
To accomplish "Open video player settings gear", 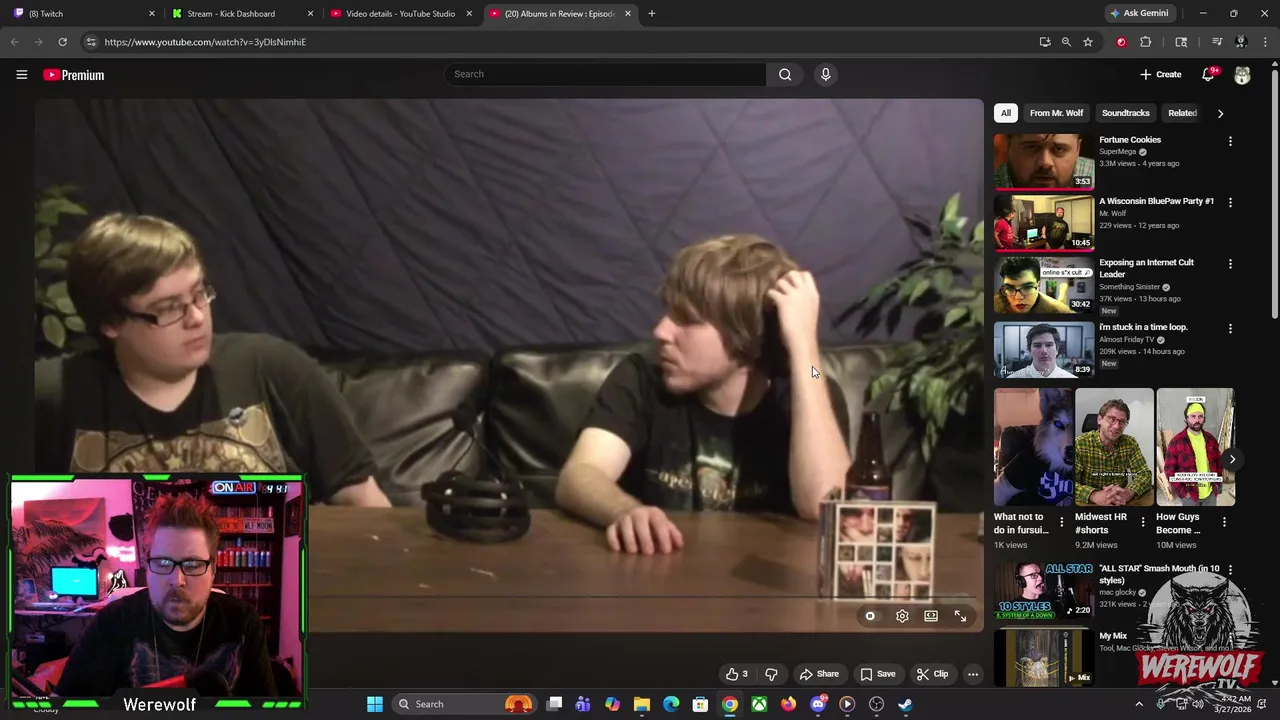I will (902, 616).
